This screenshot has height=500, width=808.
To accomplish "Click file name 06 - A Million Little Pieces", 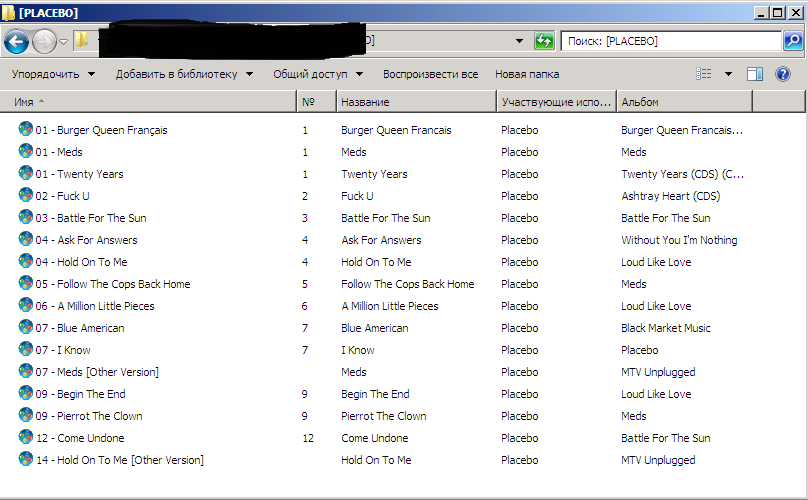I will (95, 306).
